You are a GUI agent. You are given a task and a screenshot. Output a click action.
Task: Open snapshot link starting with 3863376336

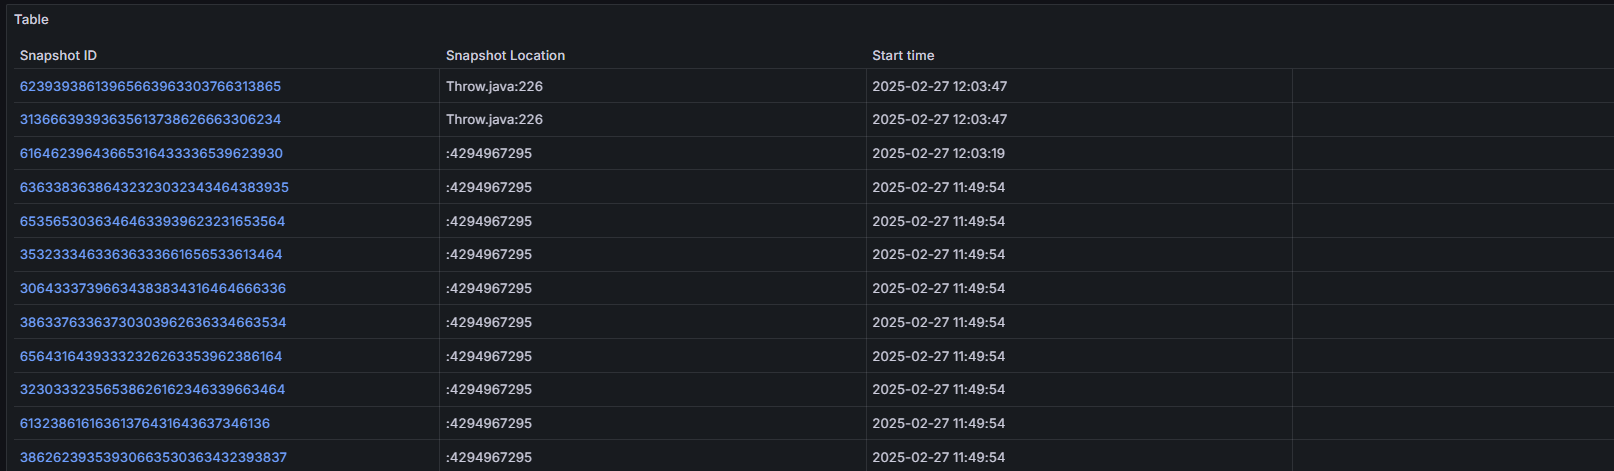coord(153,323)
